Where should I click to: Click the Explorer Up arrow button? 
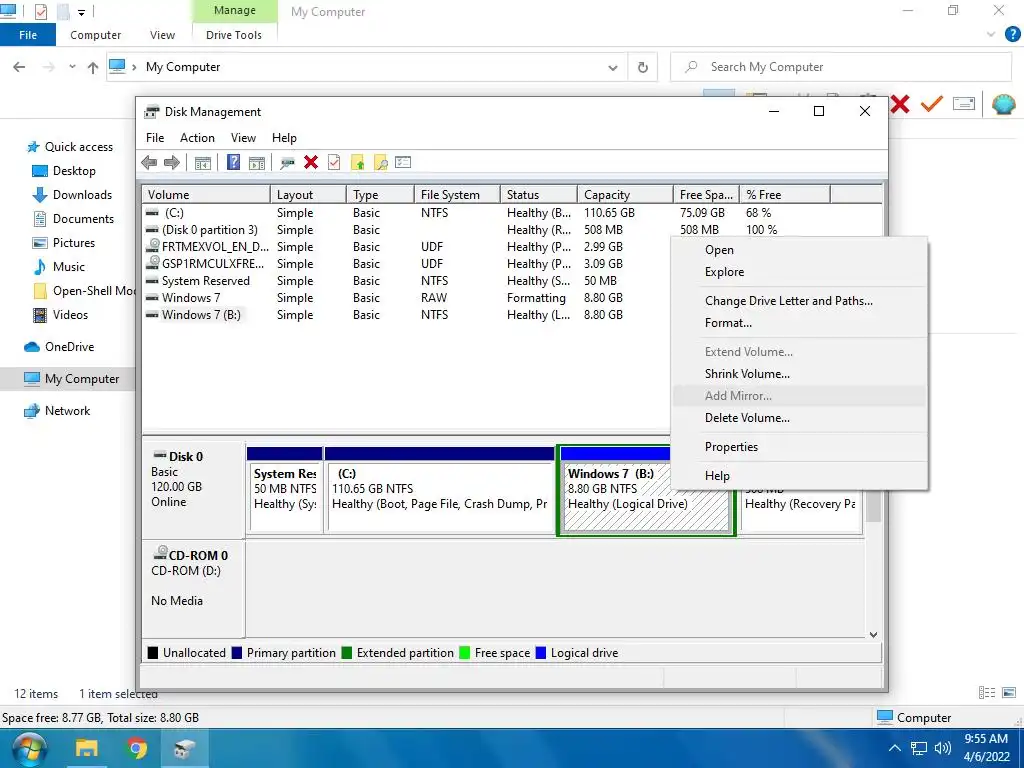(x=93, y=67)
